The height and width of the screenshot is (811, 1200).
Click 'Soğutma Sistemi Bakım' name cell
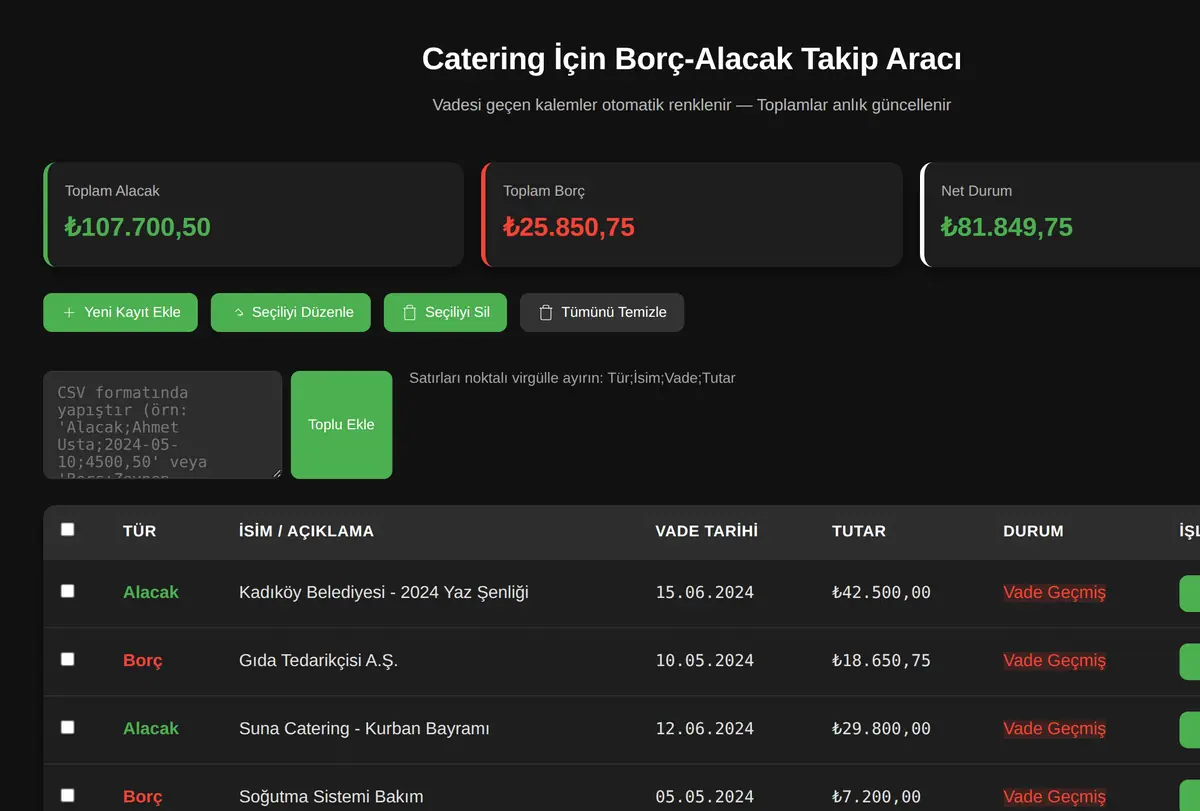[x=331, y=796]
